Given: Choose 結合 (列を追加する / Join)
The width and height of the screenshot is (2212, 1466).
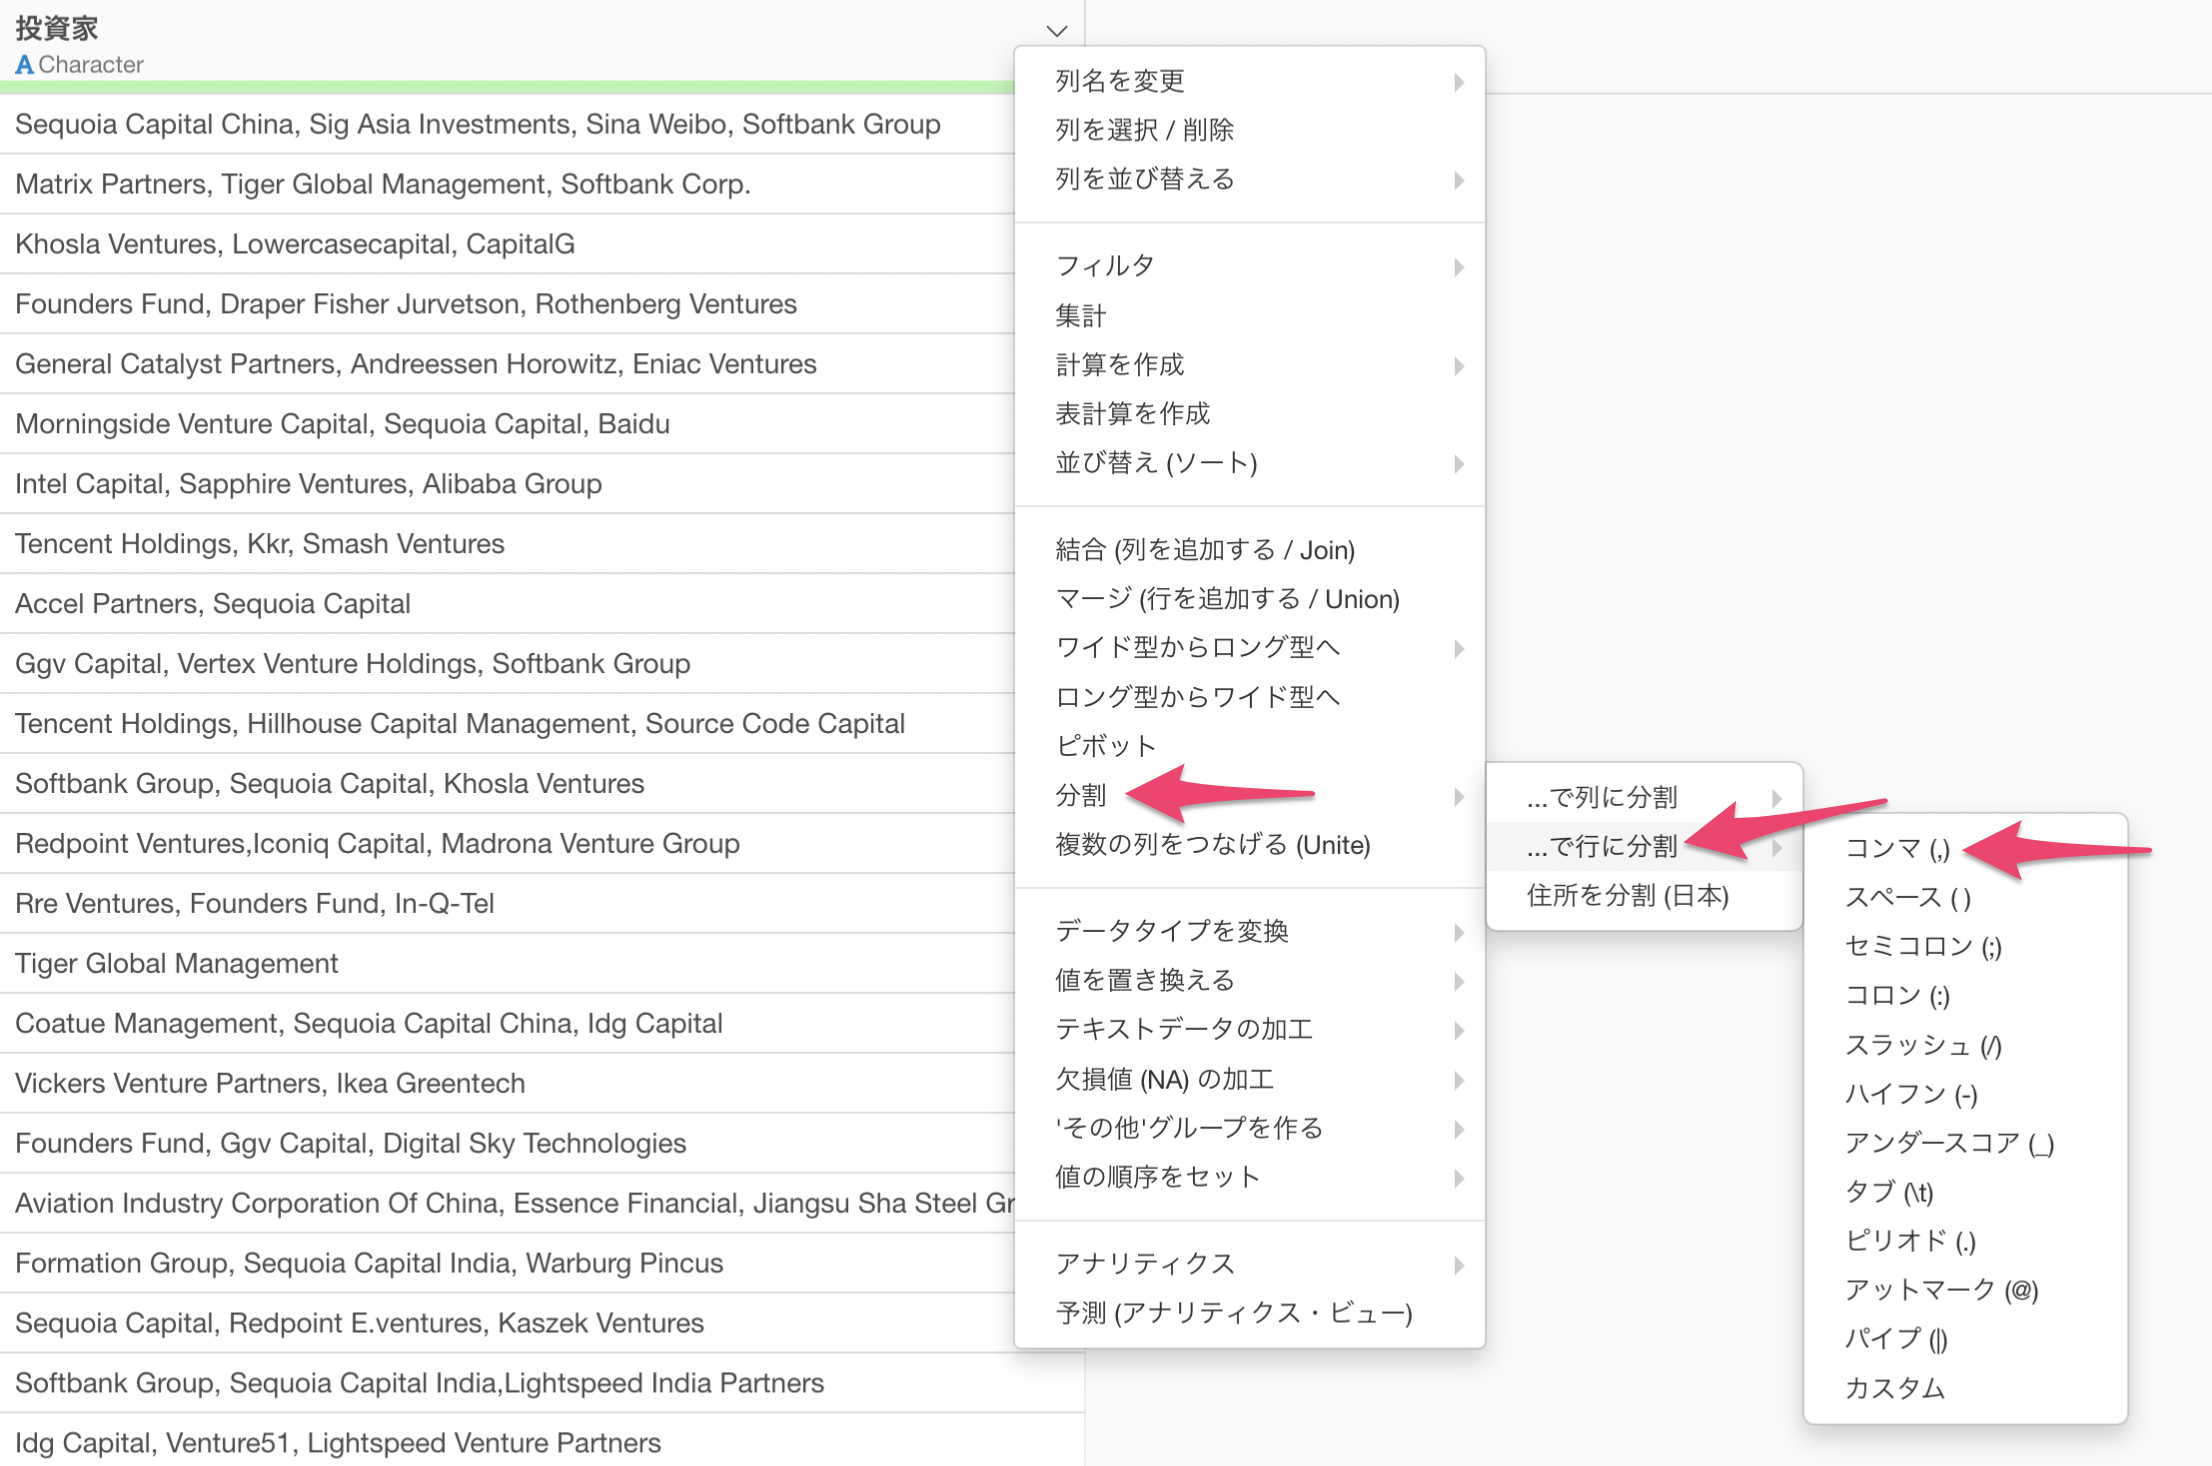Looking at the screenshot, I should pos(1249,550).
